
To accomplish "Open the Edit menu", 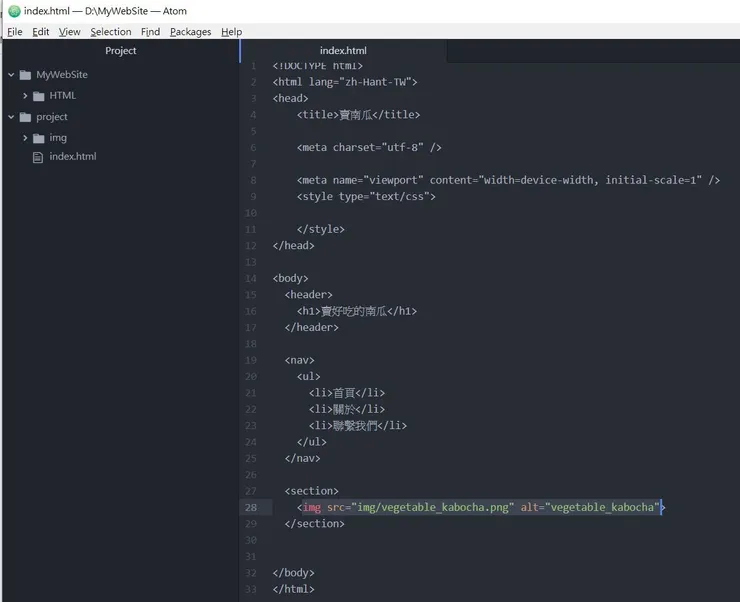I will [41, 32].
